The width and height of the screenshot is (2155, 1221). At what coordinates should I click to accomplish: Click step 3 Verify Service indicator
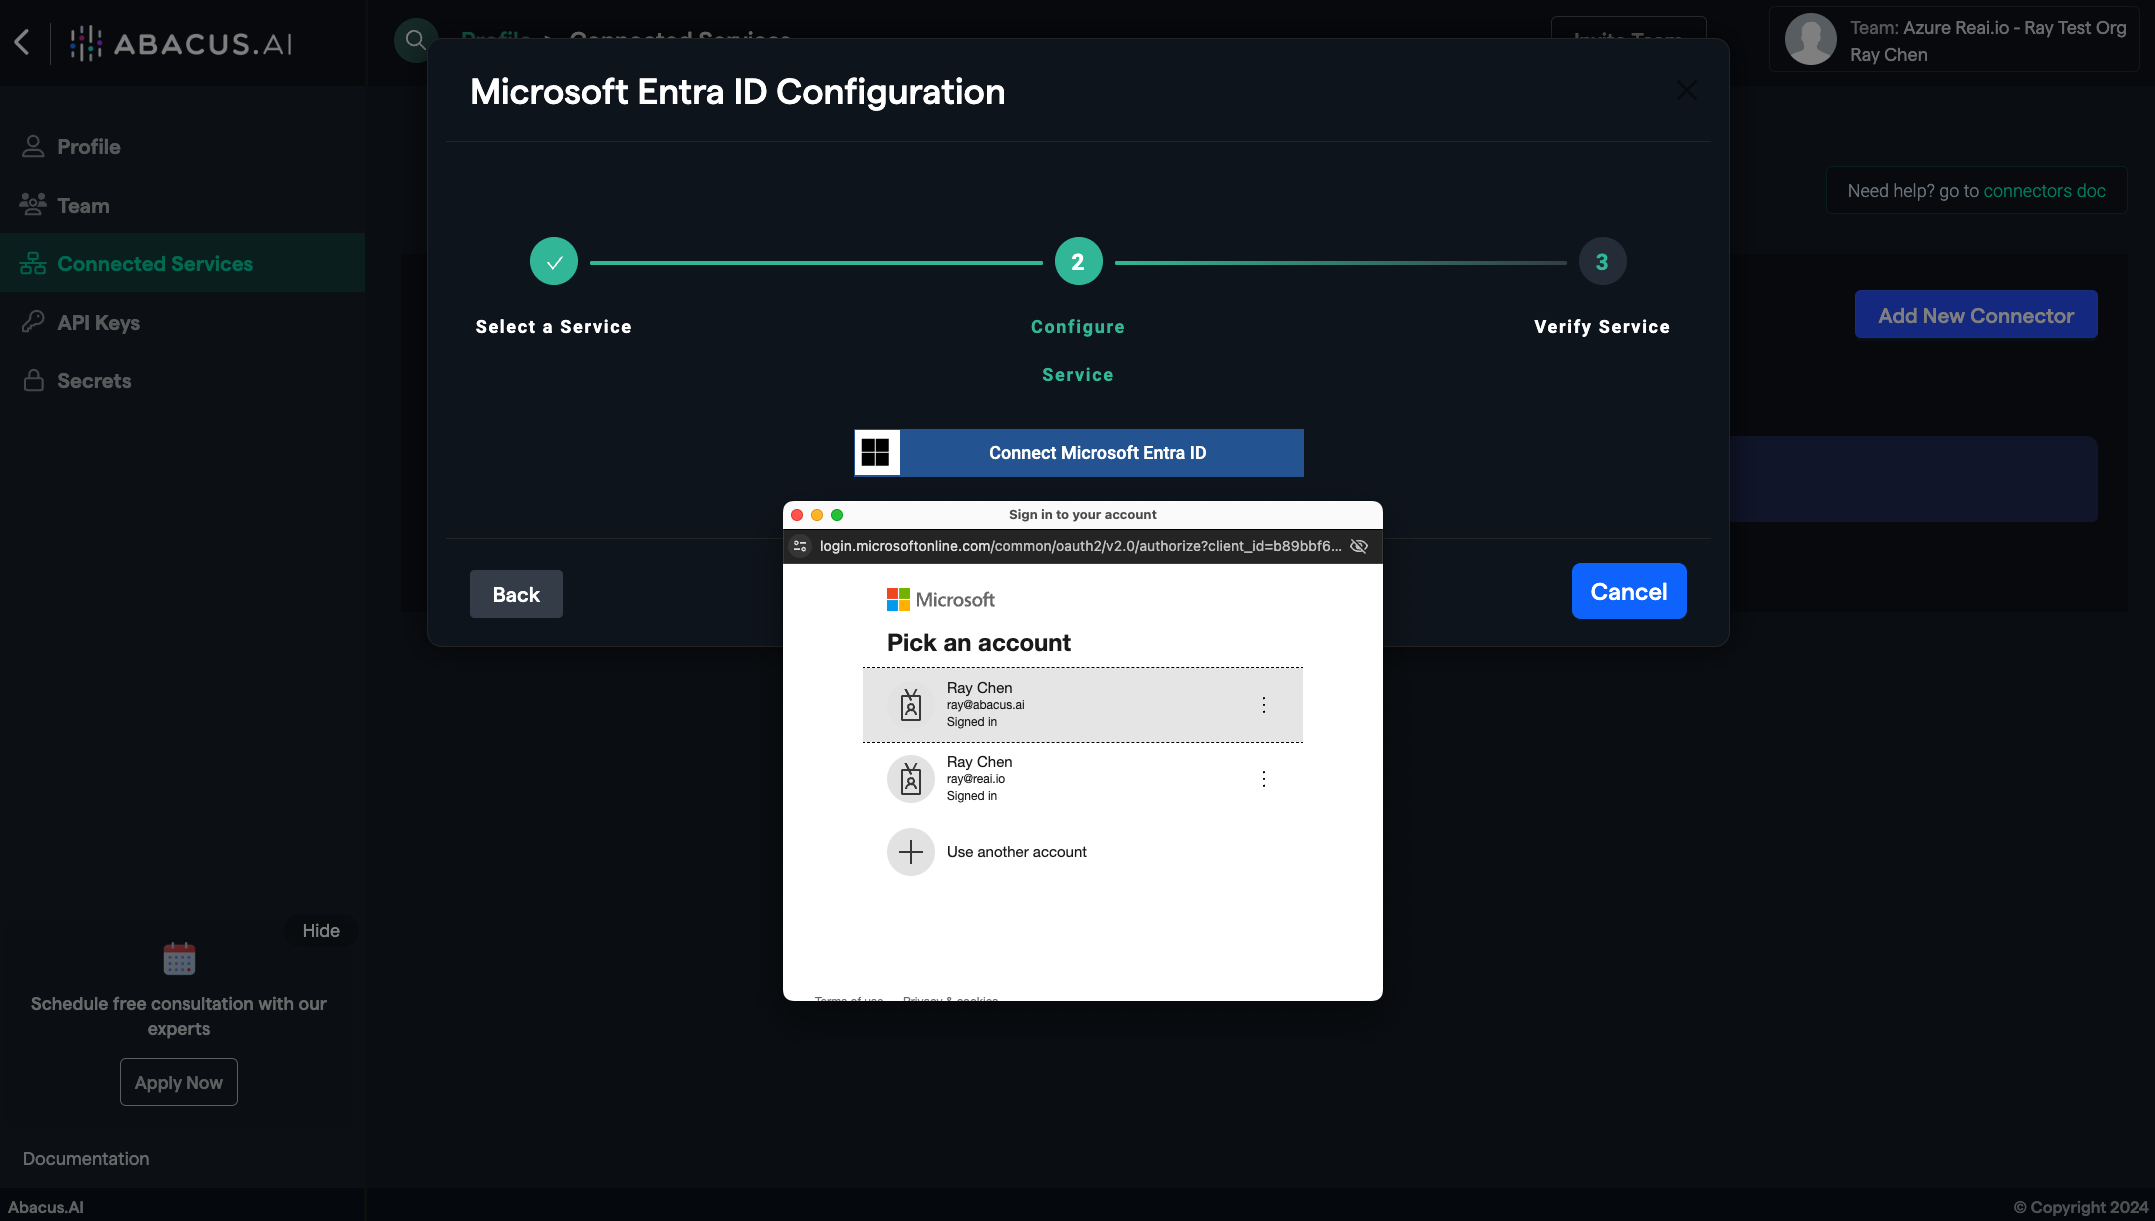1601,260
